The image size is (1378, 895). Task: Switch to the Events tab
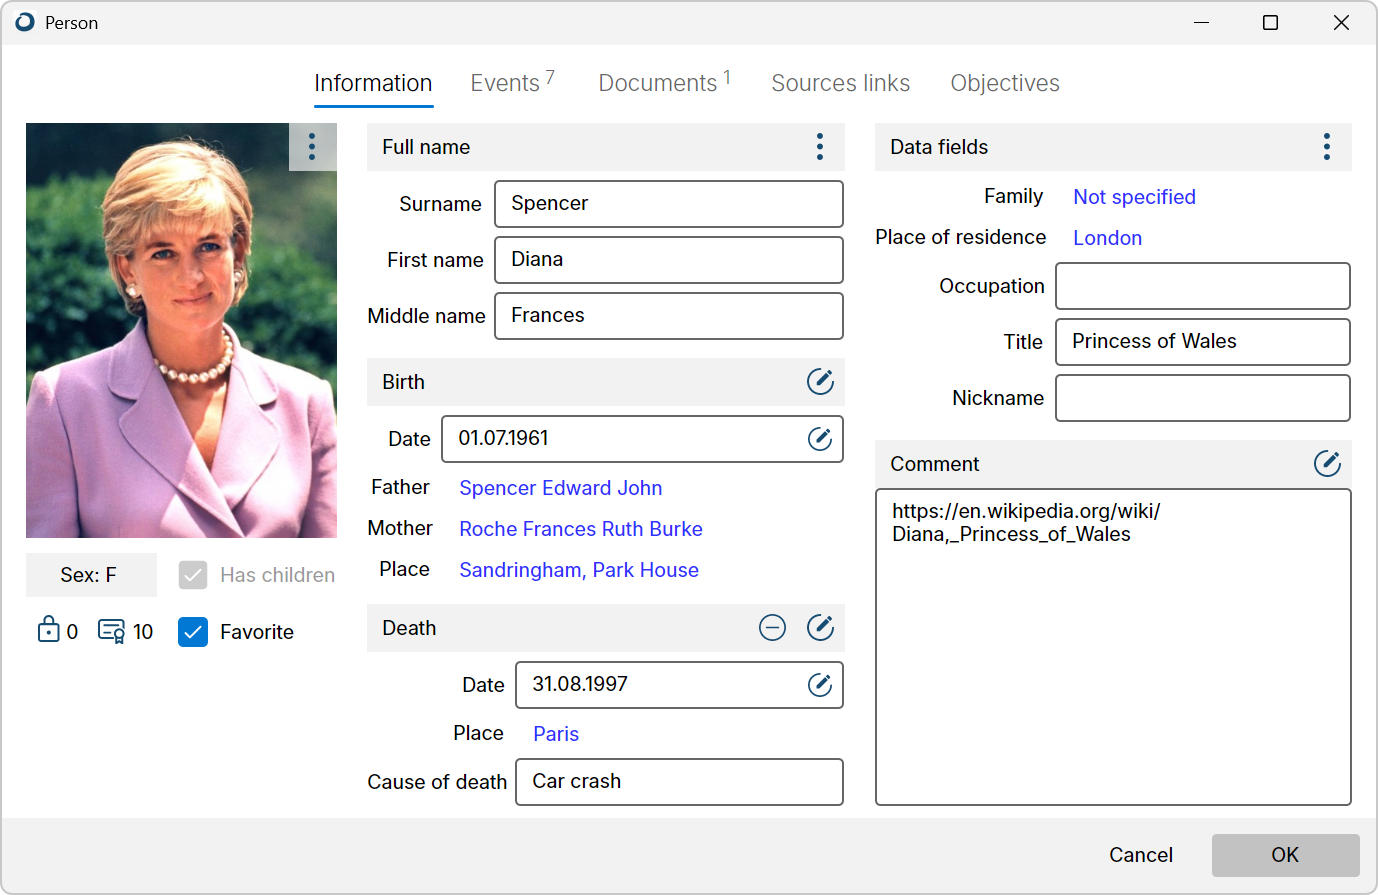[503, 83]
